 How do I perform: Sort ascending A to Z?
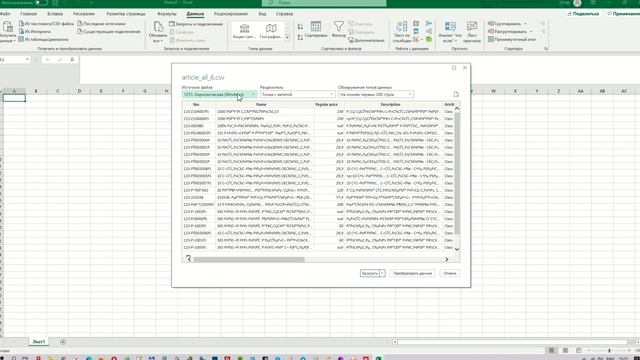pyautogui.click(x=300, y=27)
